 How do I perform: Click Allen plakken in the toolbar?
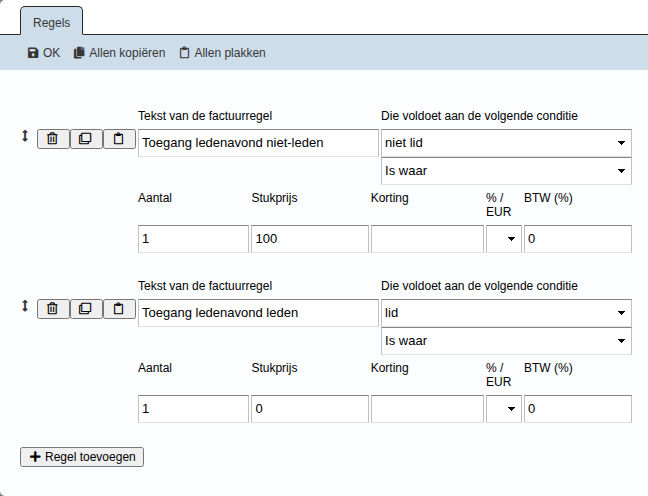(222, 53)
